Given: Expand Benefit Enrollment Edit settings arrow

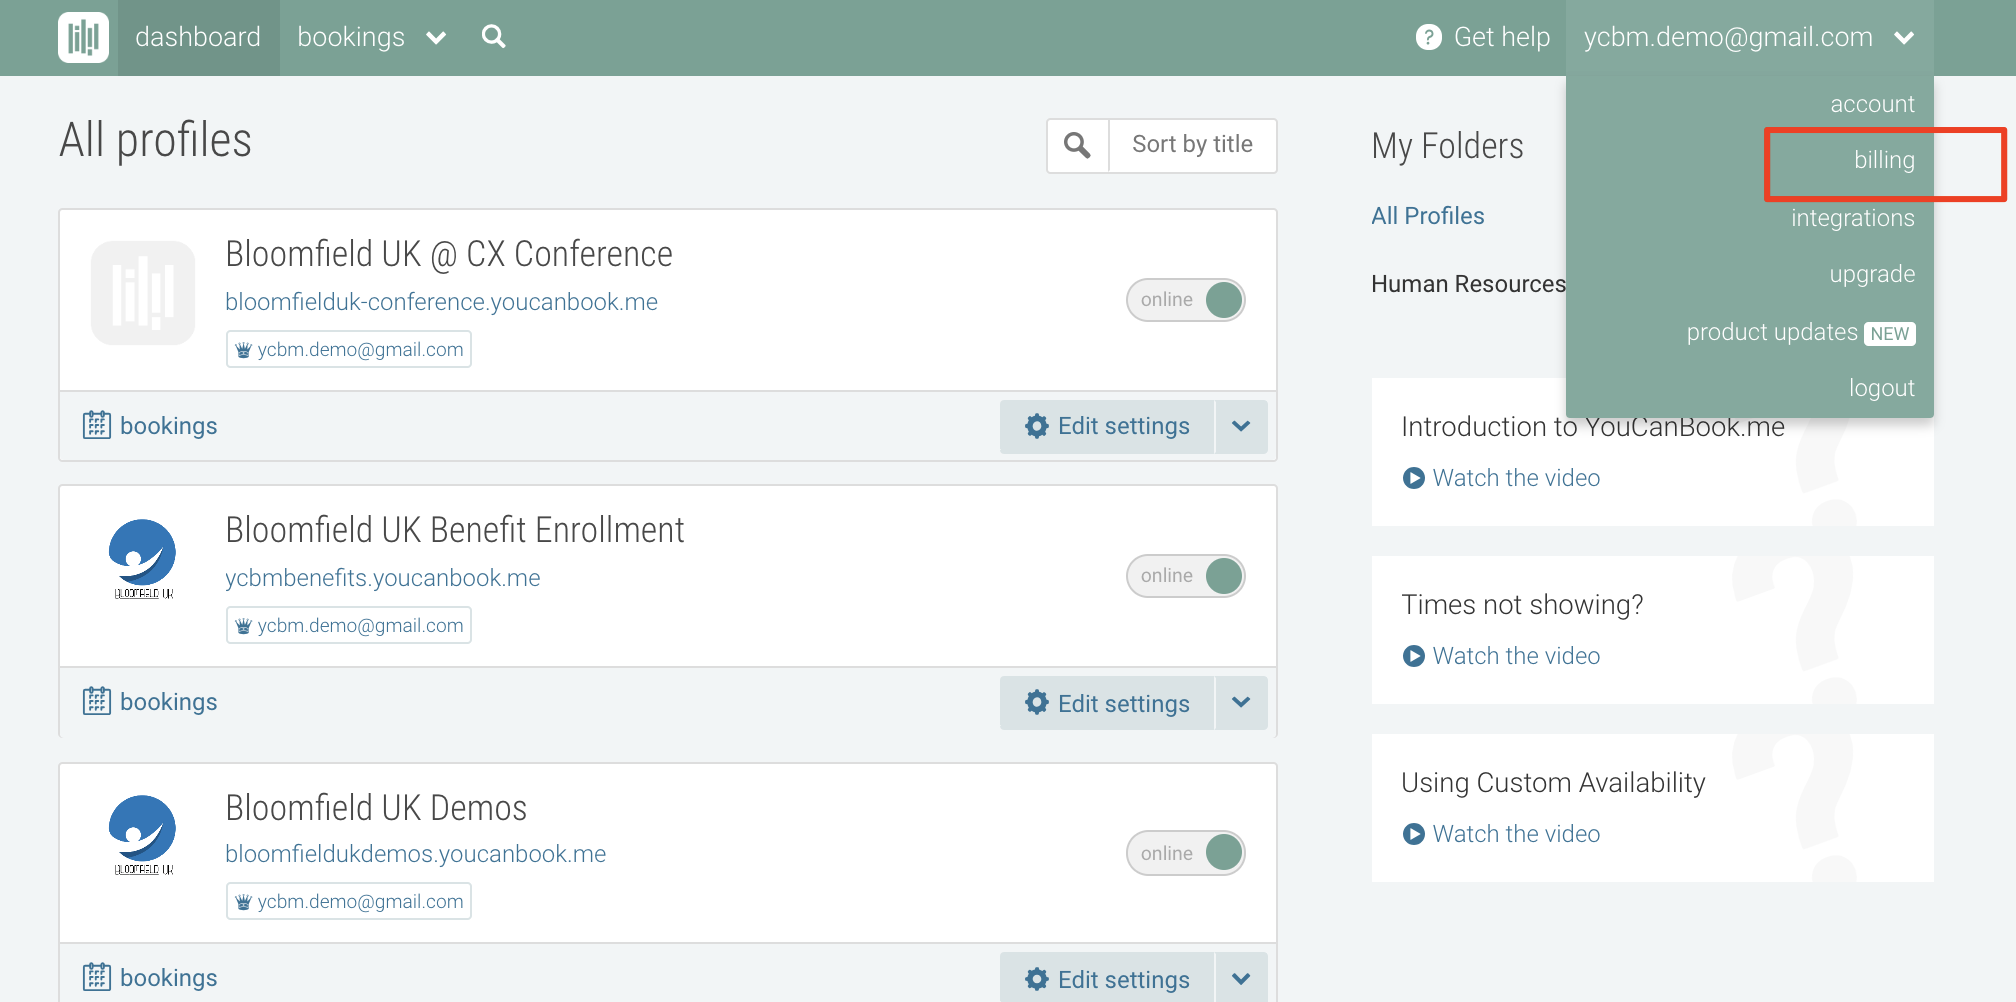Looking at the screenshot, I should (1241, 703).
